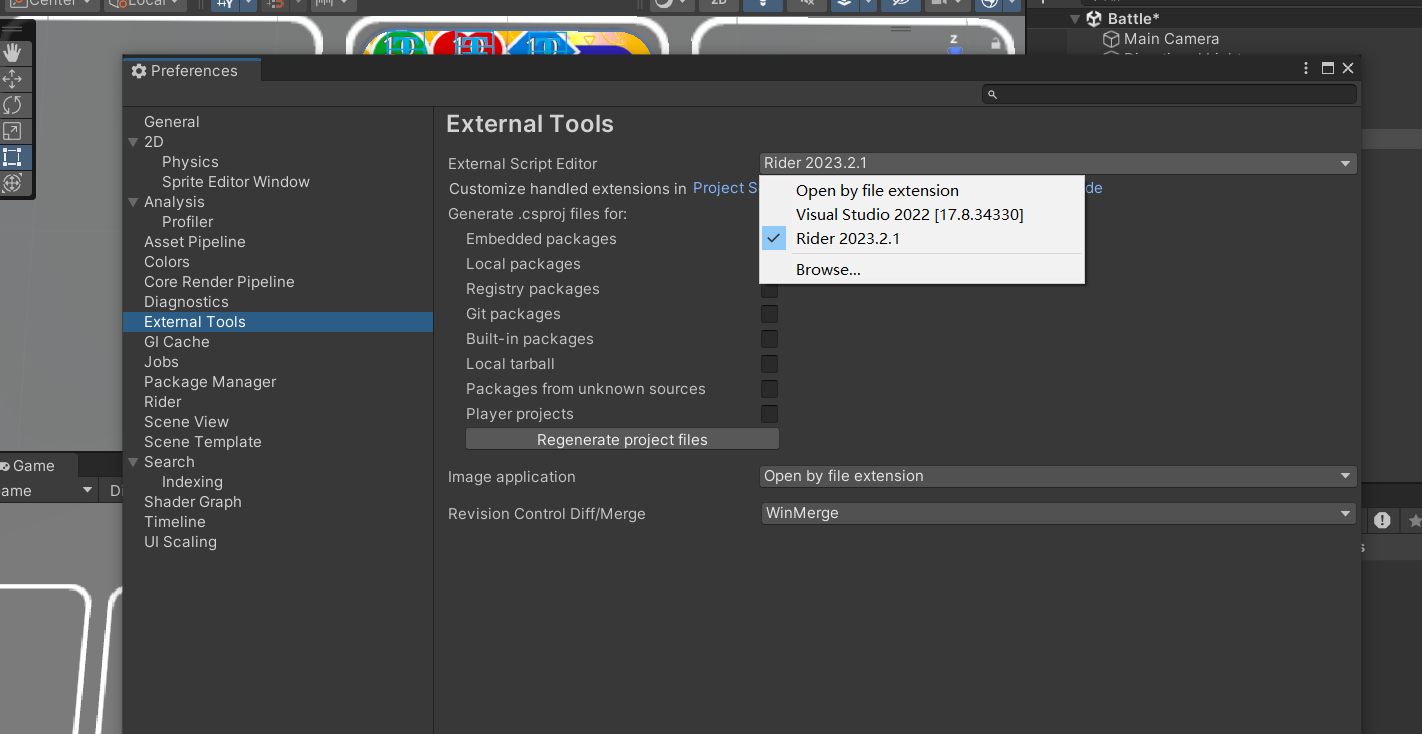
Task: Select Main Camera in Hierarchy
Action: pyautogui.click(x=1171, y=39)
